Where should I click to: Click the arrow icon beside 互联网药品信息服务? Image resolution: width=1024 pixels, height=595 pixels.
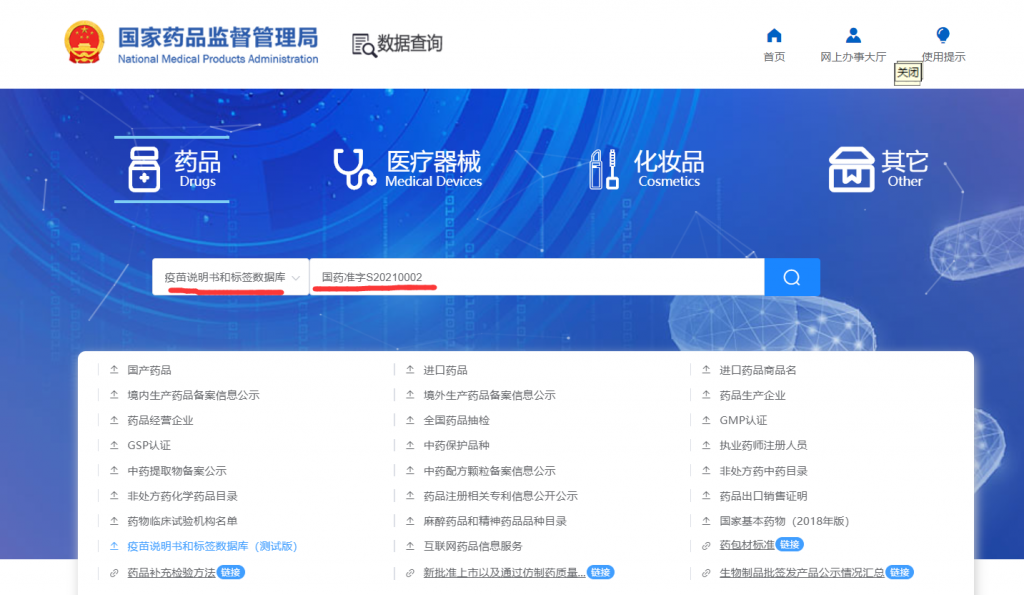(x=410, y=545)
